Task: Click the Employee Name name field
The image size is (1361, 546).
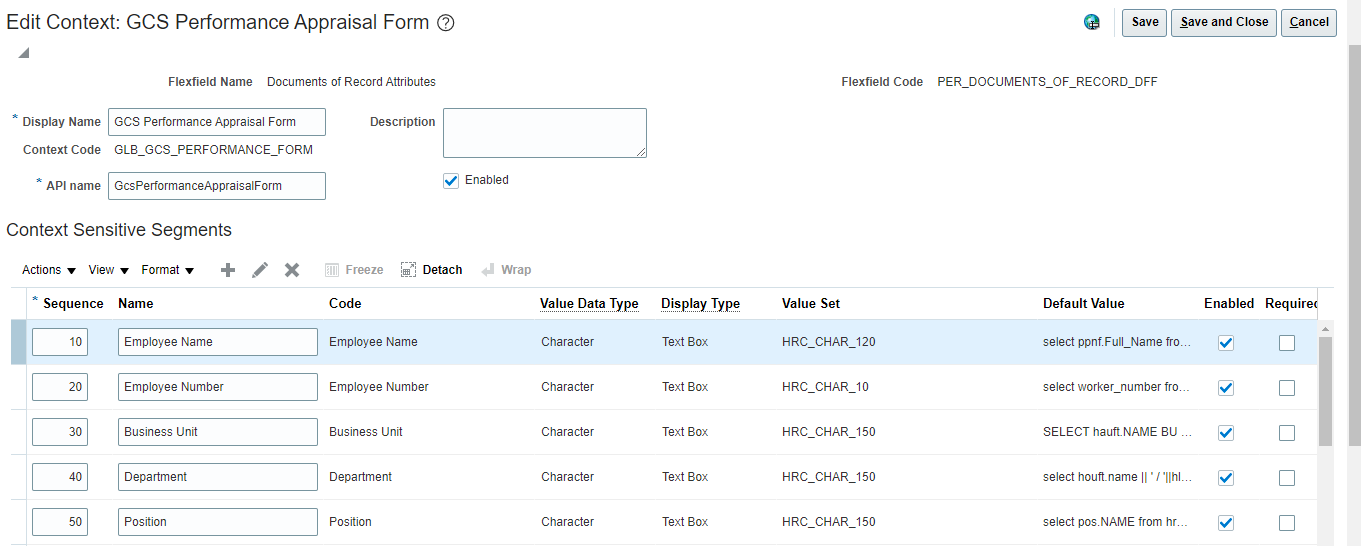Action: [218, 342]
